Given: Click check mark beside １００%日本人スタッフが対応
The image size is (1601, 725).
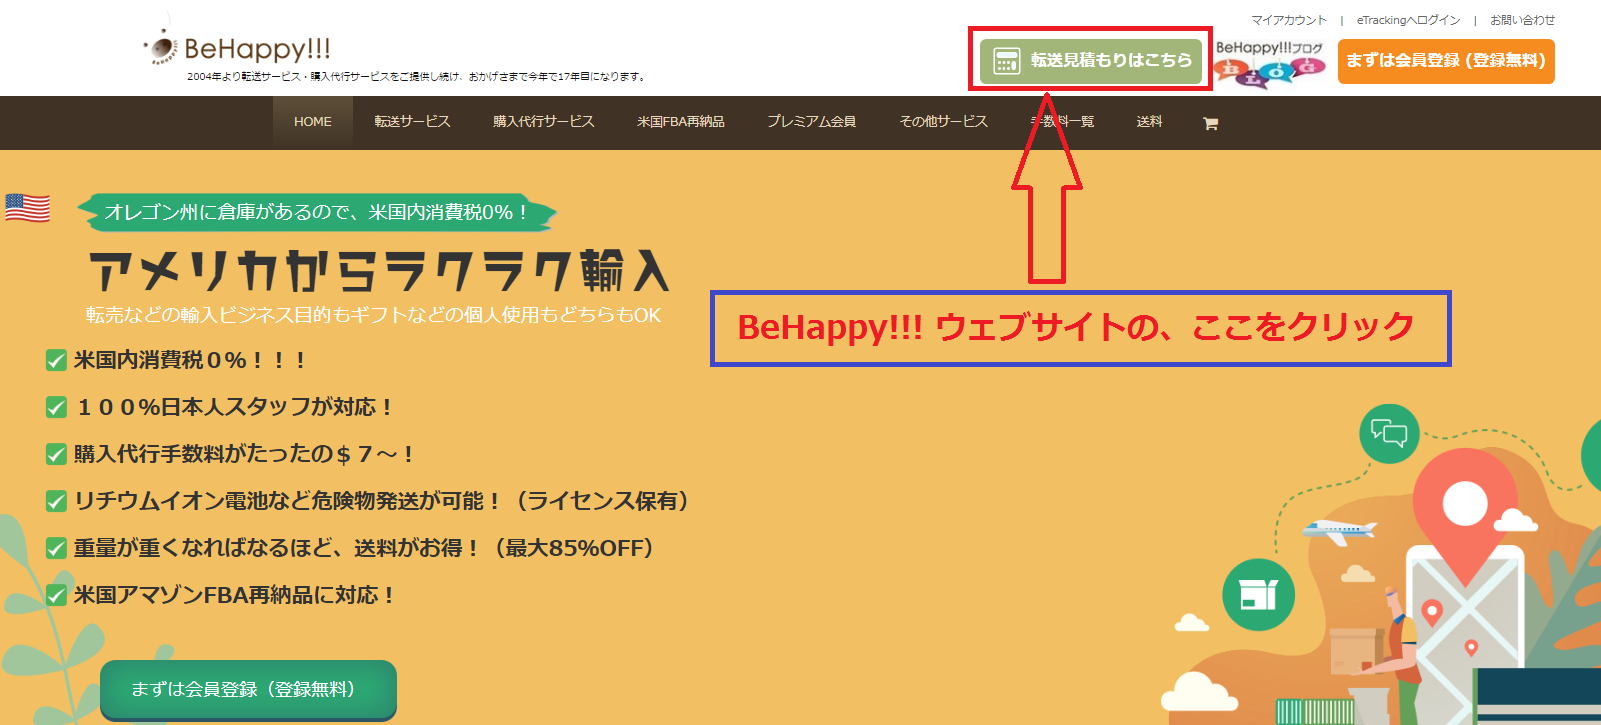Looking at the screenshot, I should (x=56, y=407).
